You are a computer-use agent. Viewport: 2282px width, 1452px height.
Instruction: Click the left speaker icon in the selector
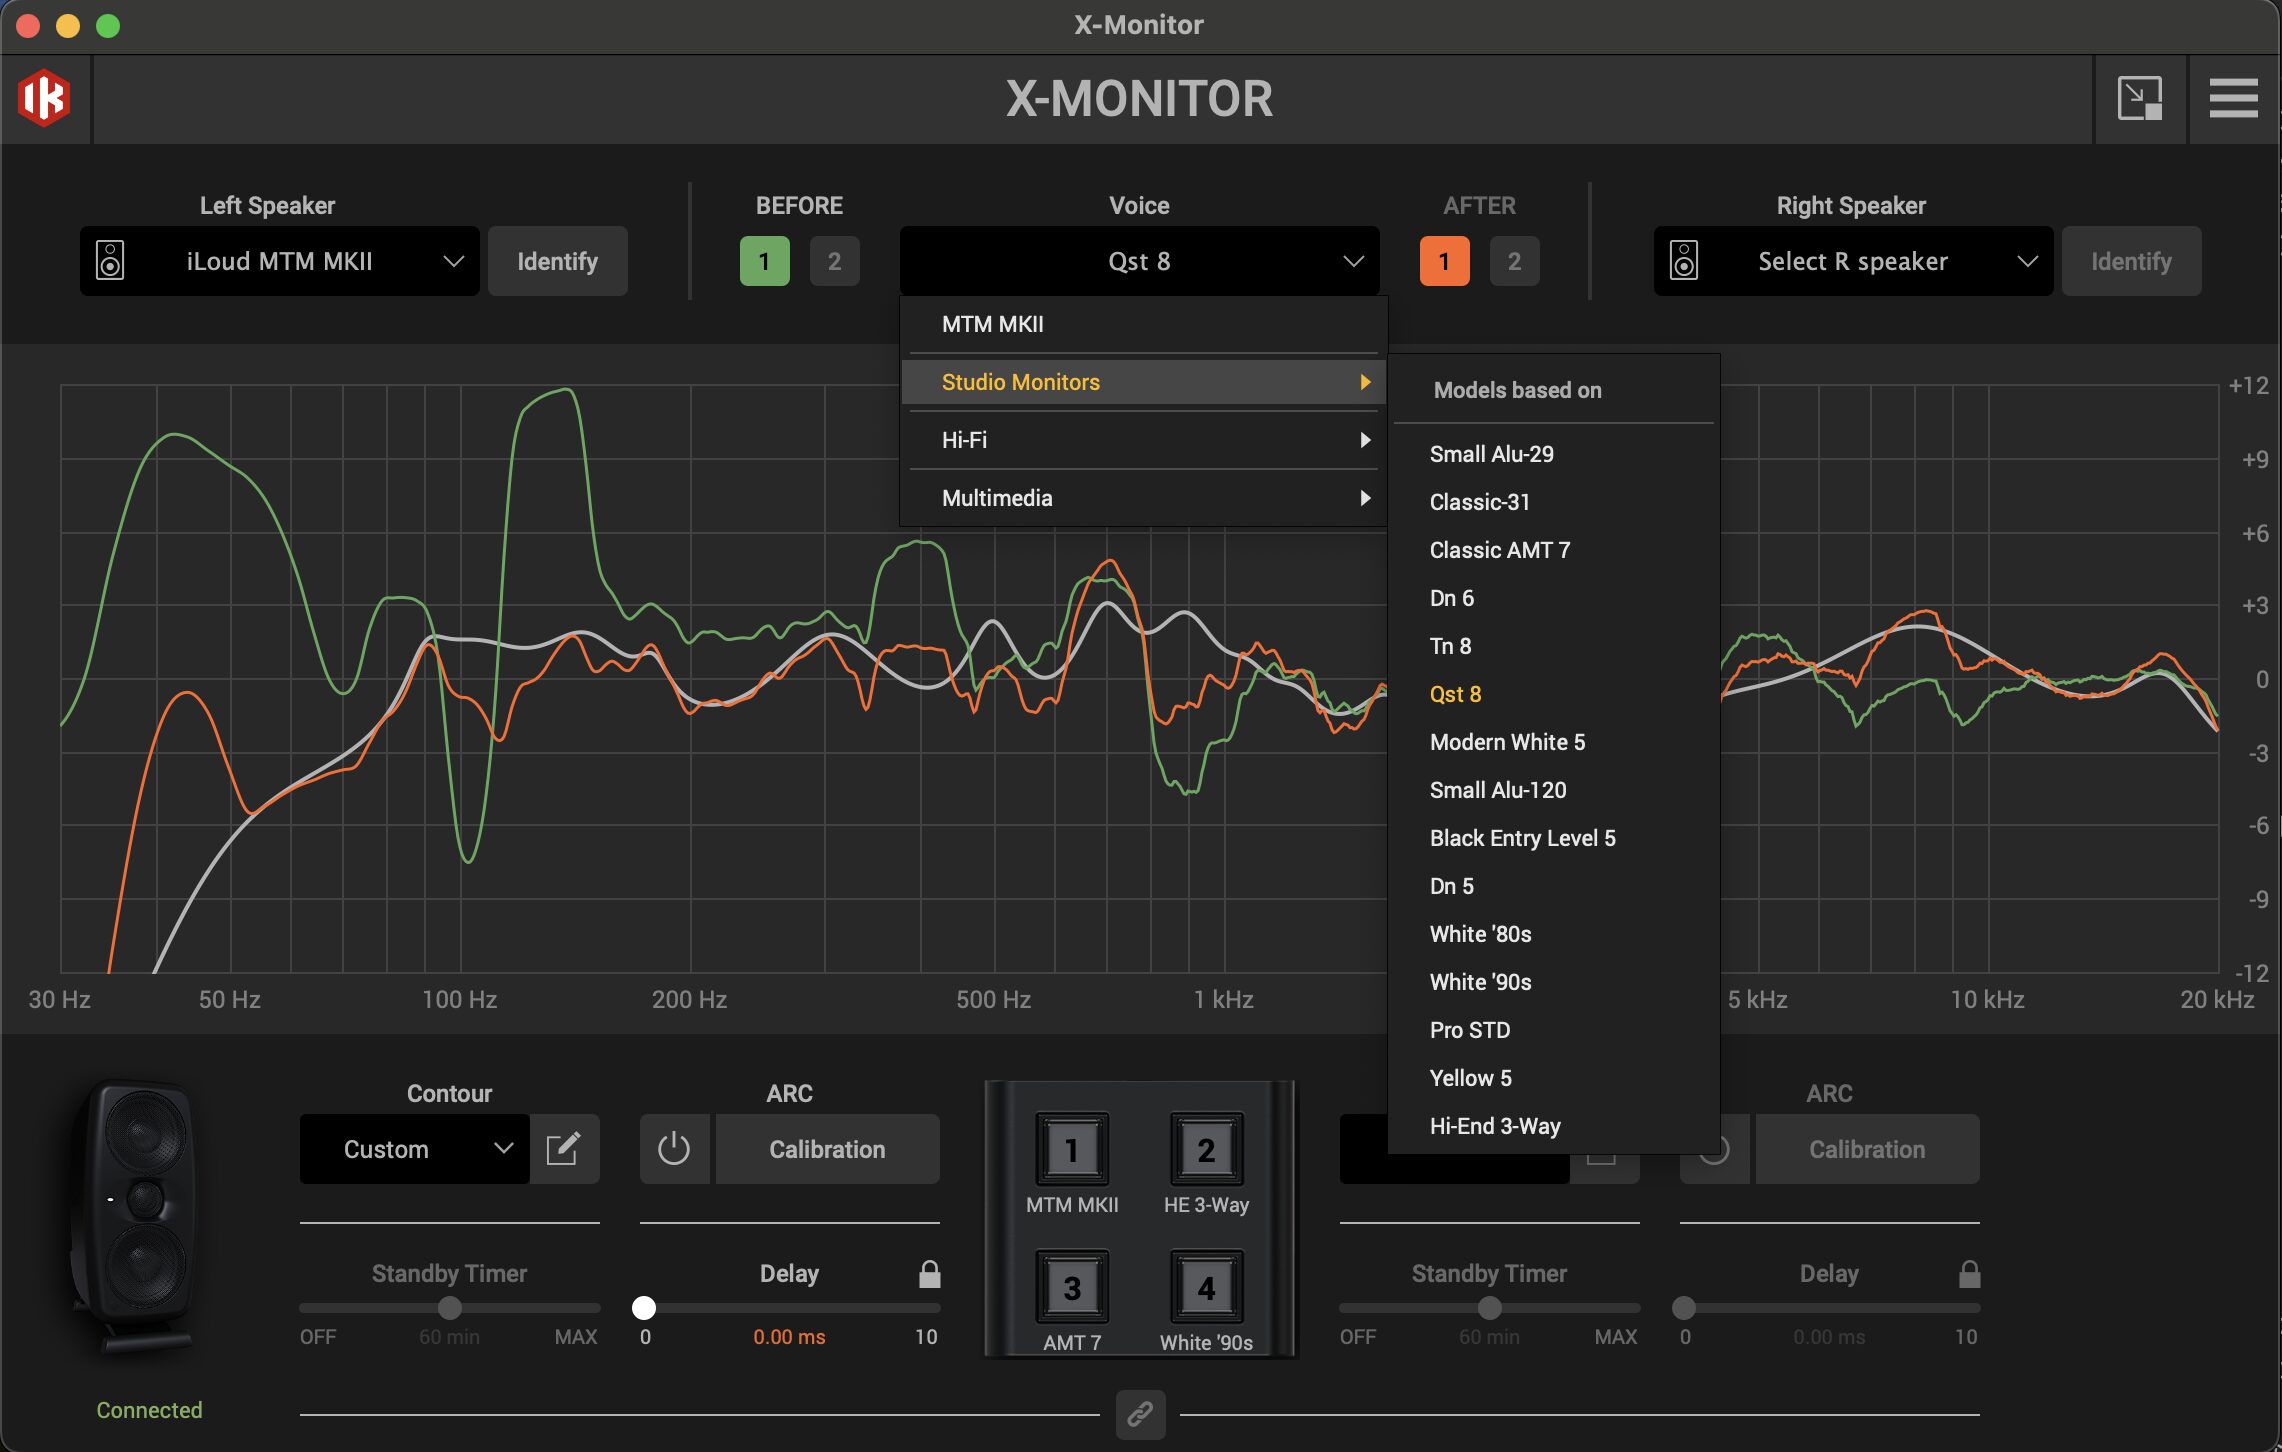(x=110, y=261)
